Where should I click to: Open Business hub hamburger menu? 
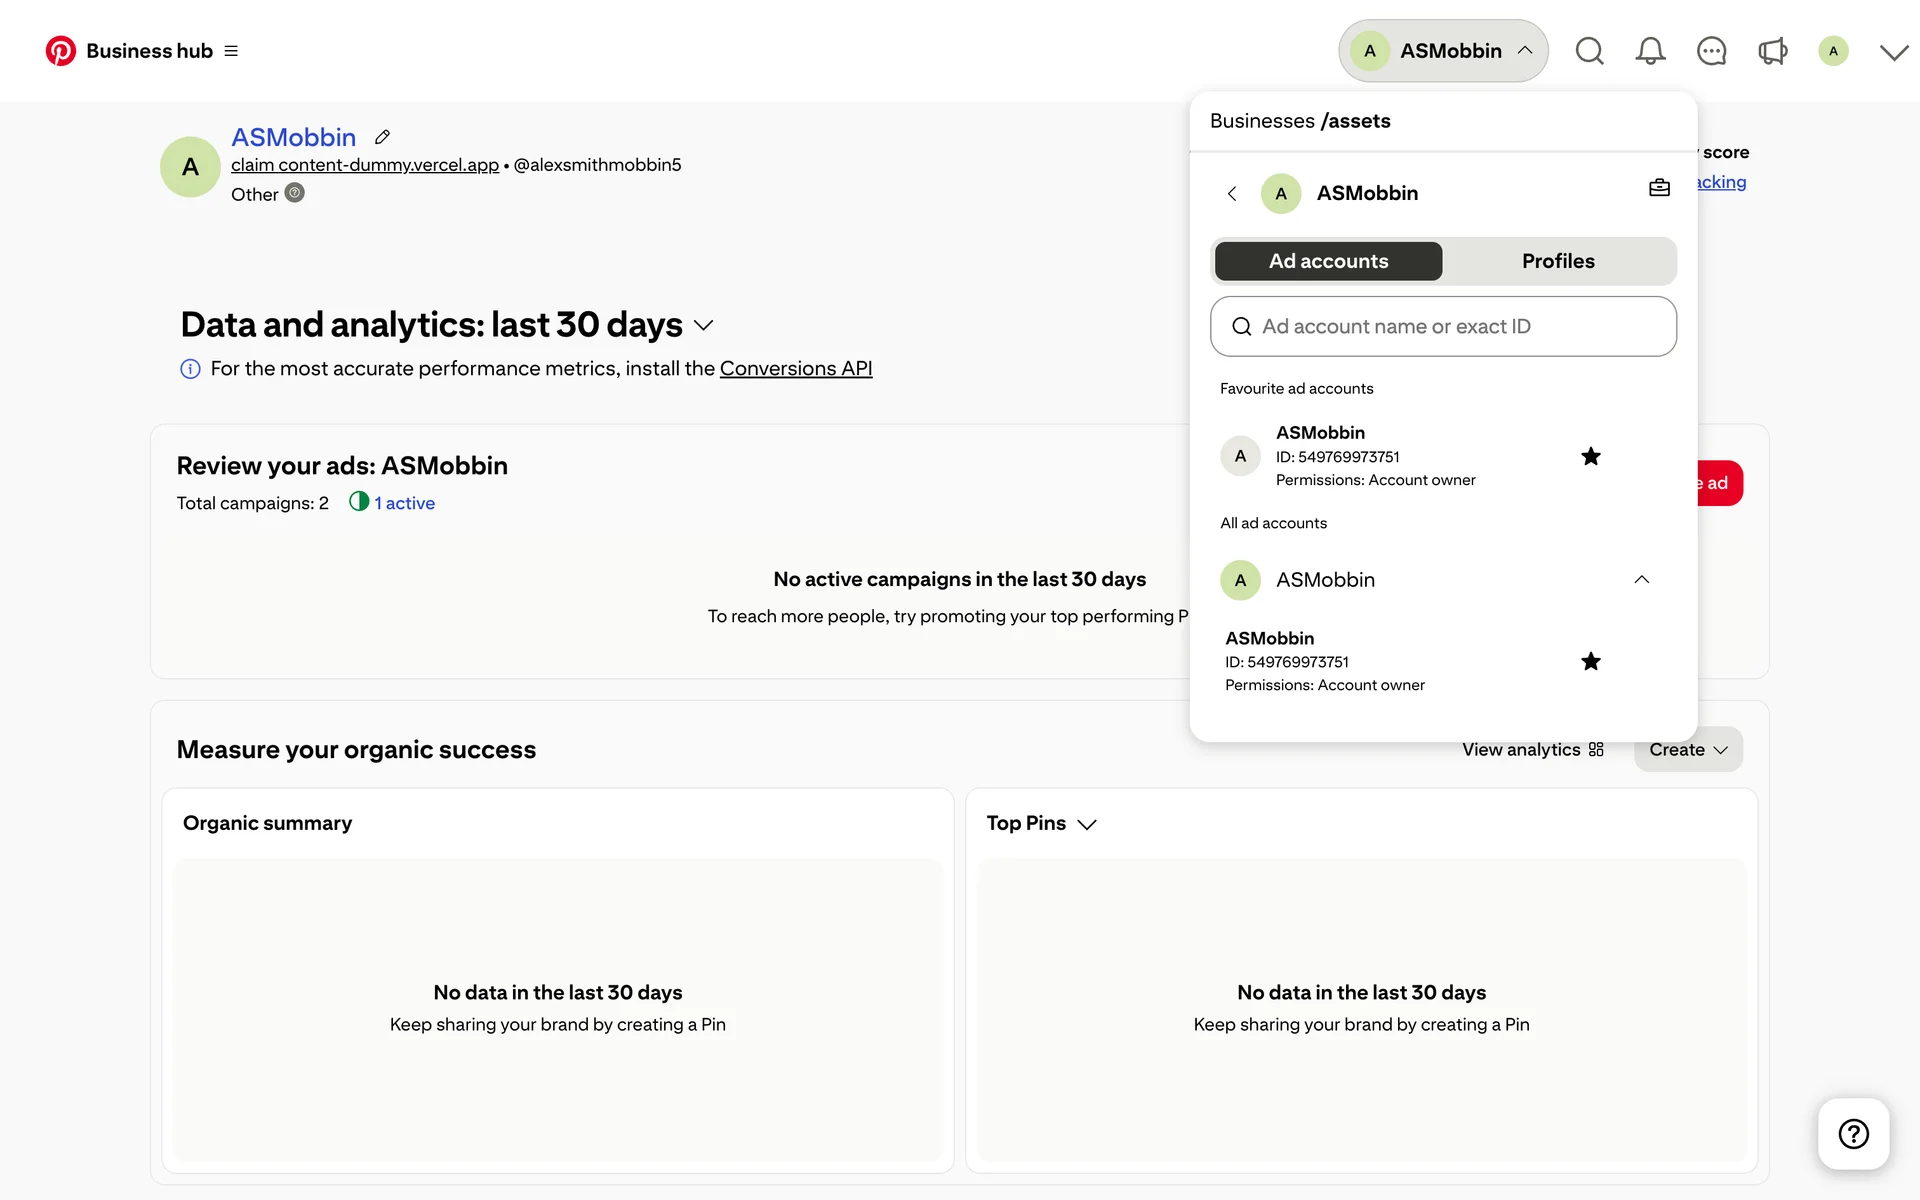(231, 51)
